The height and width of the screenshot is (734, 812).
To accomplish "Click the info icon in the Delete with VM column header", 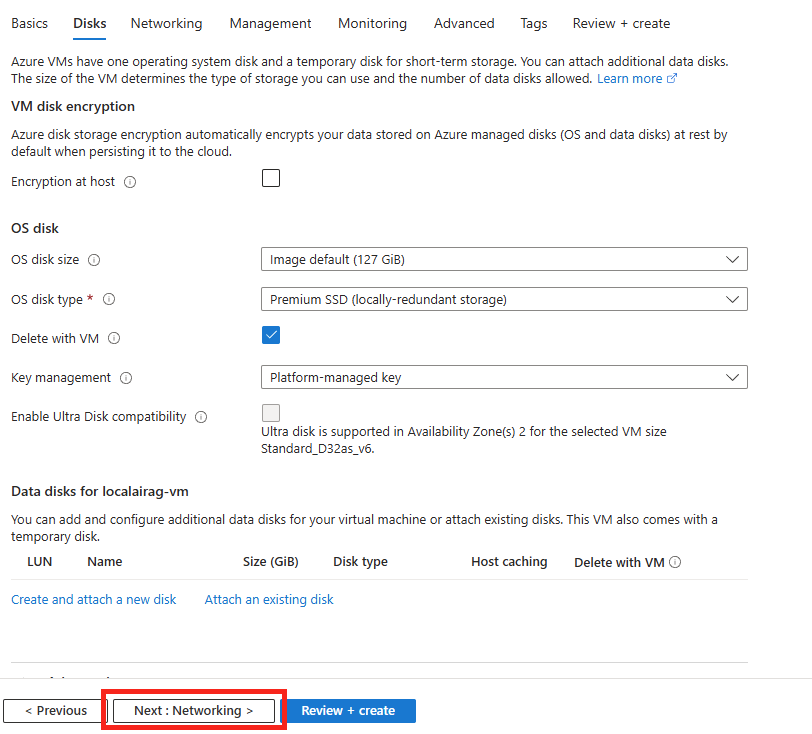I will point(675,563).
